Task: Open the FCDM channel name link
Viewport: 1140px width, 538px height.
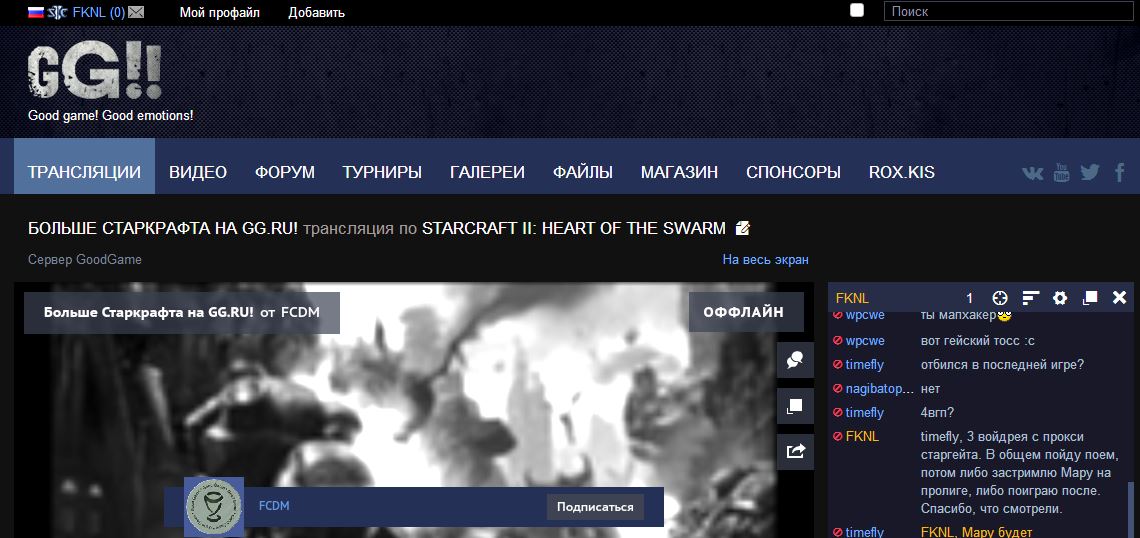Action: pyautogui.click(x=274, y=505)
